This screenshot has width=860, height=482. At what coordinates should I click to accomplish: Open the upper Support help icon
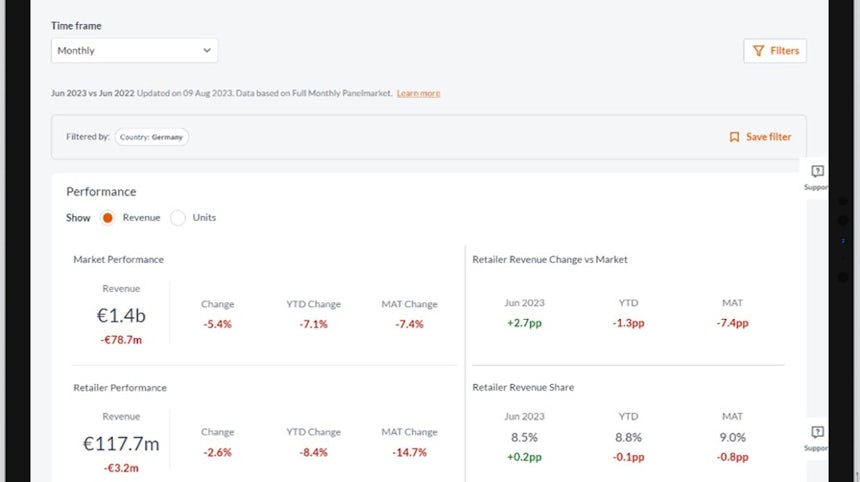[817, 172]
